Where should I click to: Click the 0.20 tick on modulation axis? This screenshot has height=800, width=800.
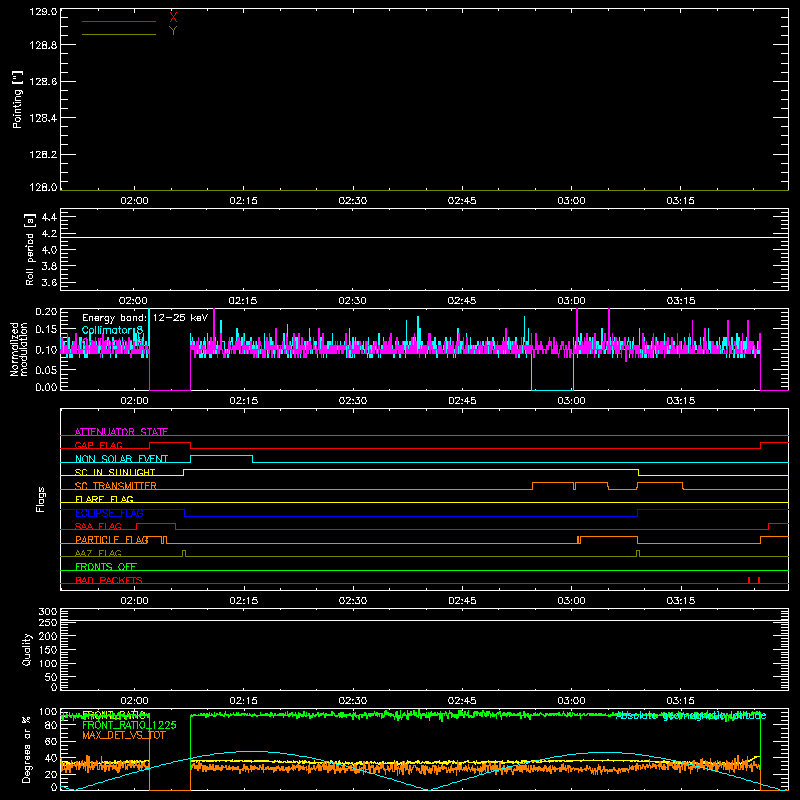point(47,311)
